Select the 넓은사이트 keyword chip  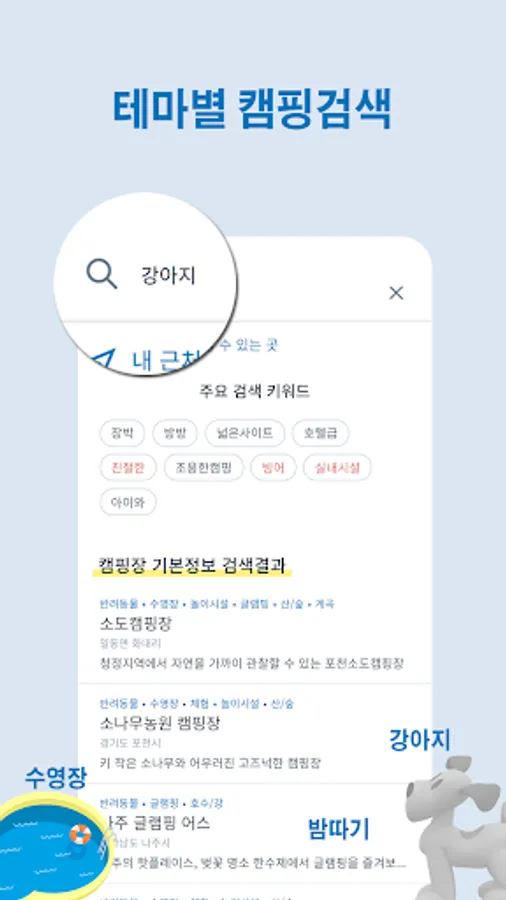245,433
